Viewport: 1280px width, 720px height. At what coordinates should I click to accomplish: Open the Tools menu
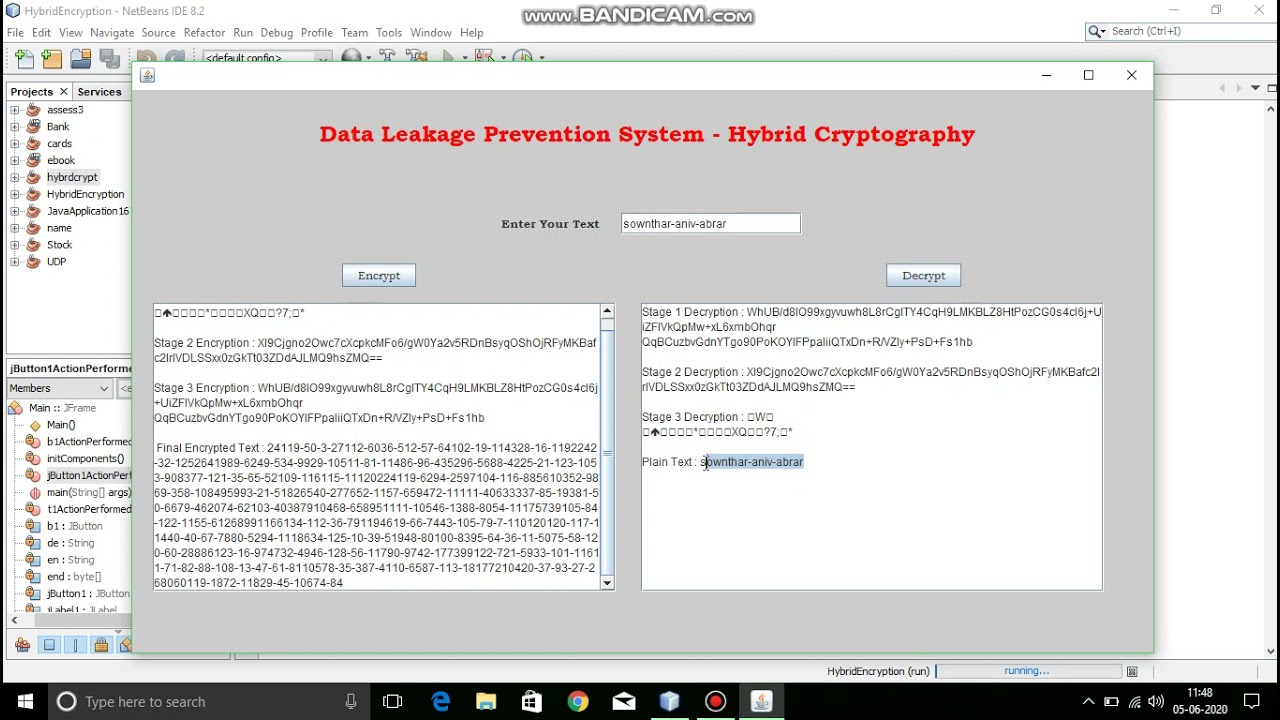(389, 33)
